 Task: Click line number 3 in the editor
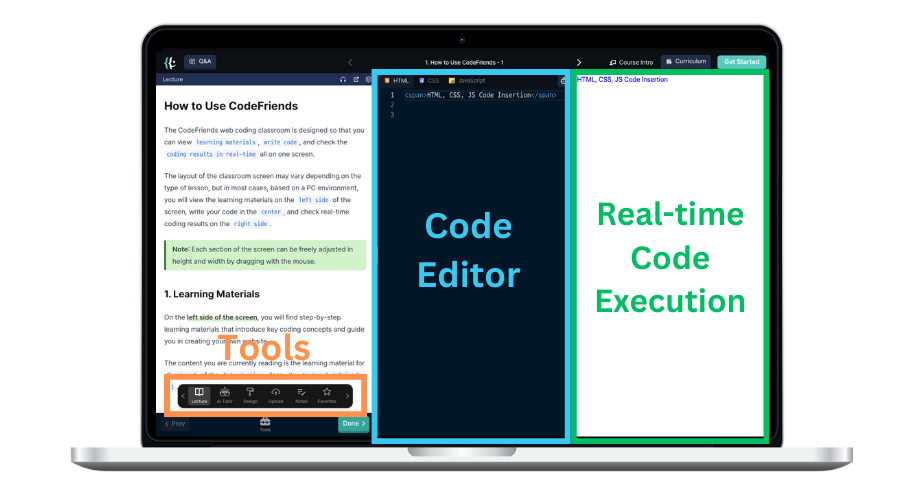[x=392, y=115]
